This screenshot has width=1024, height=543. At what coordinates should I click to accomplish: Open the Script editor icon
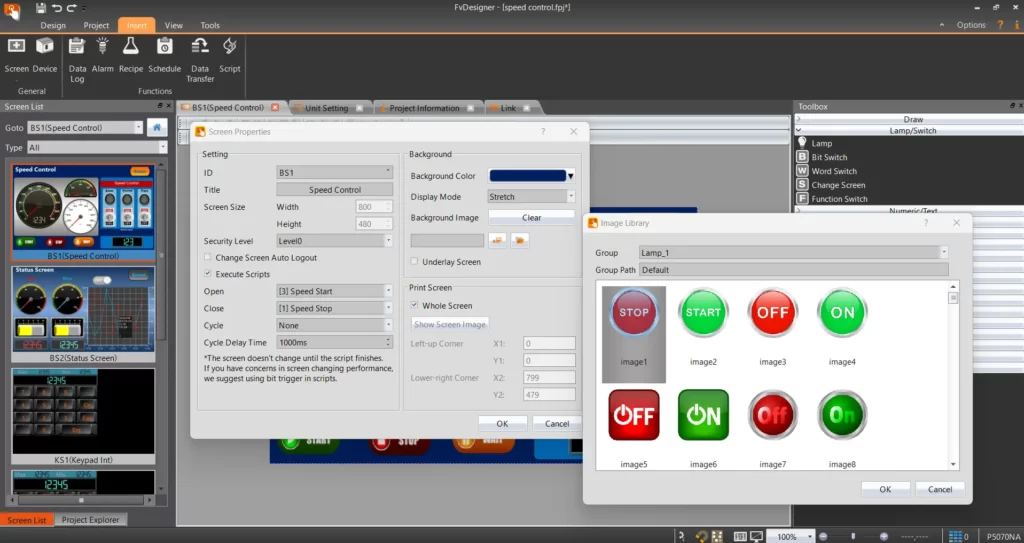pyautogui.click(x=230, y=47)
